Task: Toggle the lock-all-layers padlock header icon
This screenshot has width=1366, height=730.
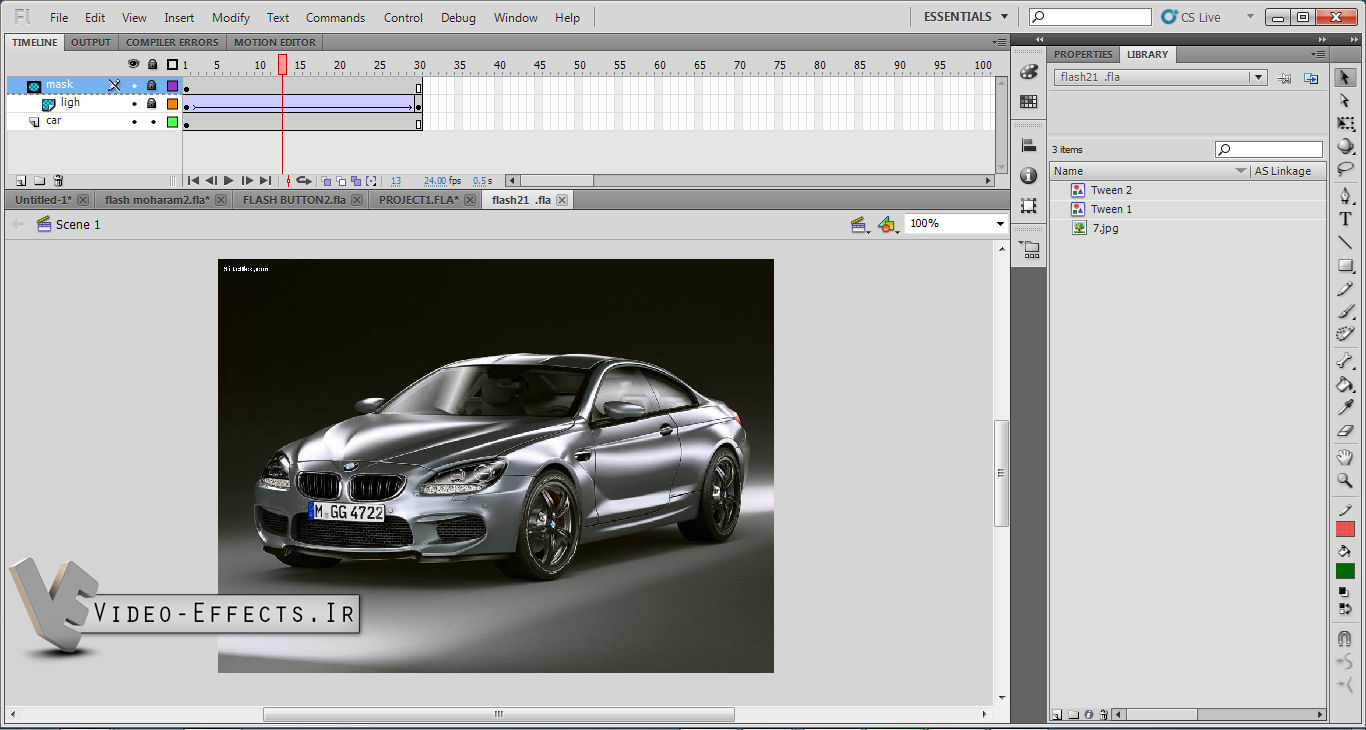Action: [153, 65]
